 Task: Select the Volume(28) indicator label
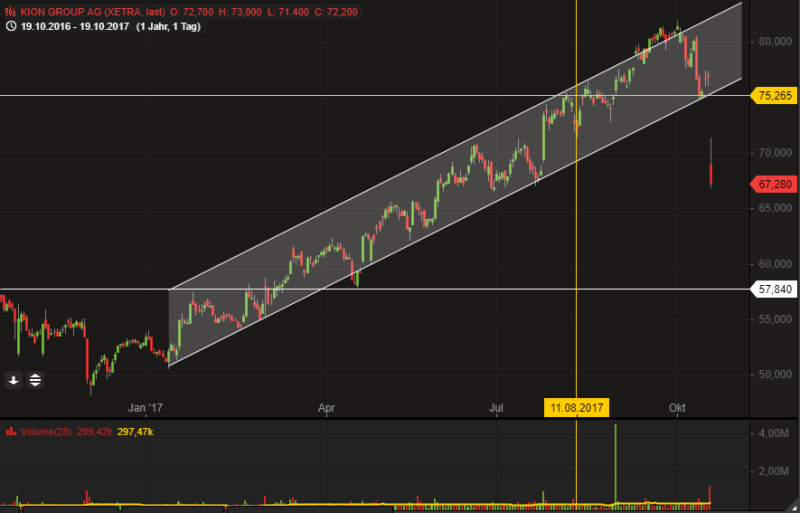pyautogui.click(x=46, y=432)
